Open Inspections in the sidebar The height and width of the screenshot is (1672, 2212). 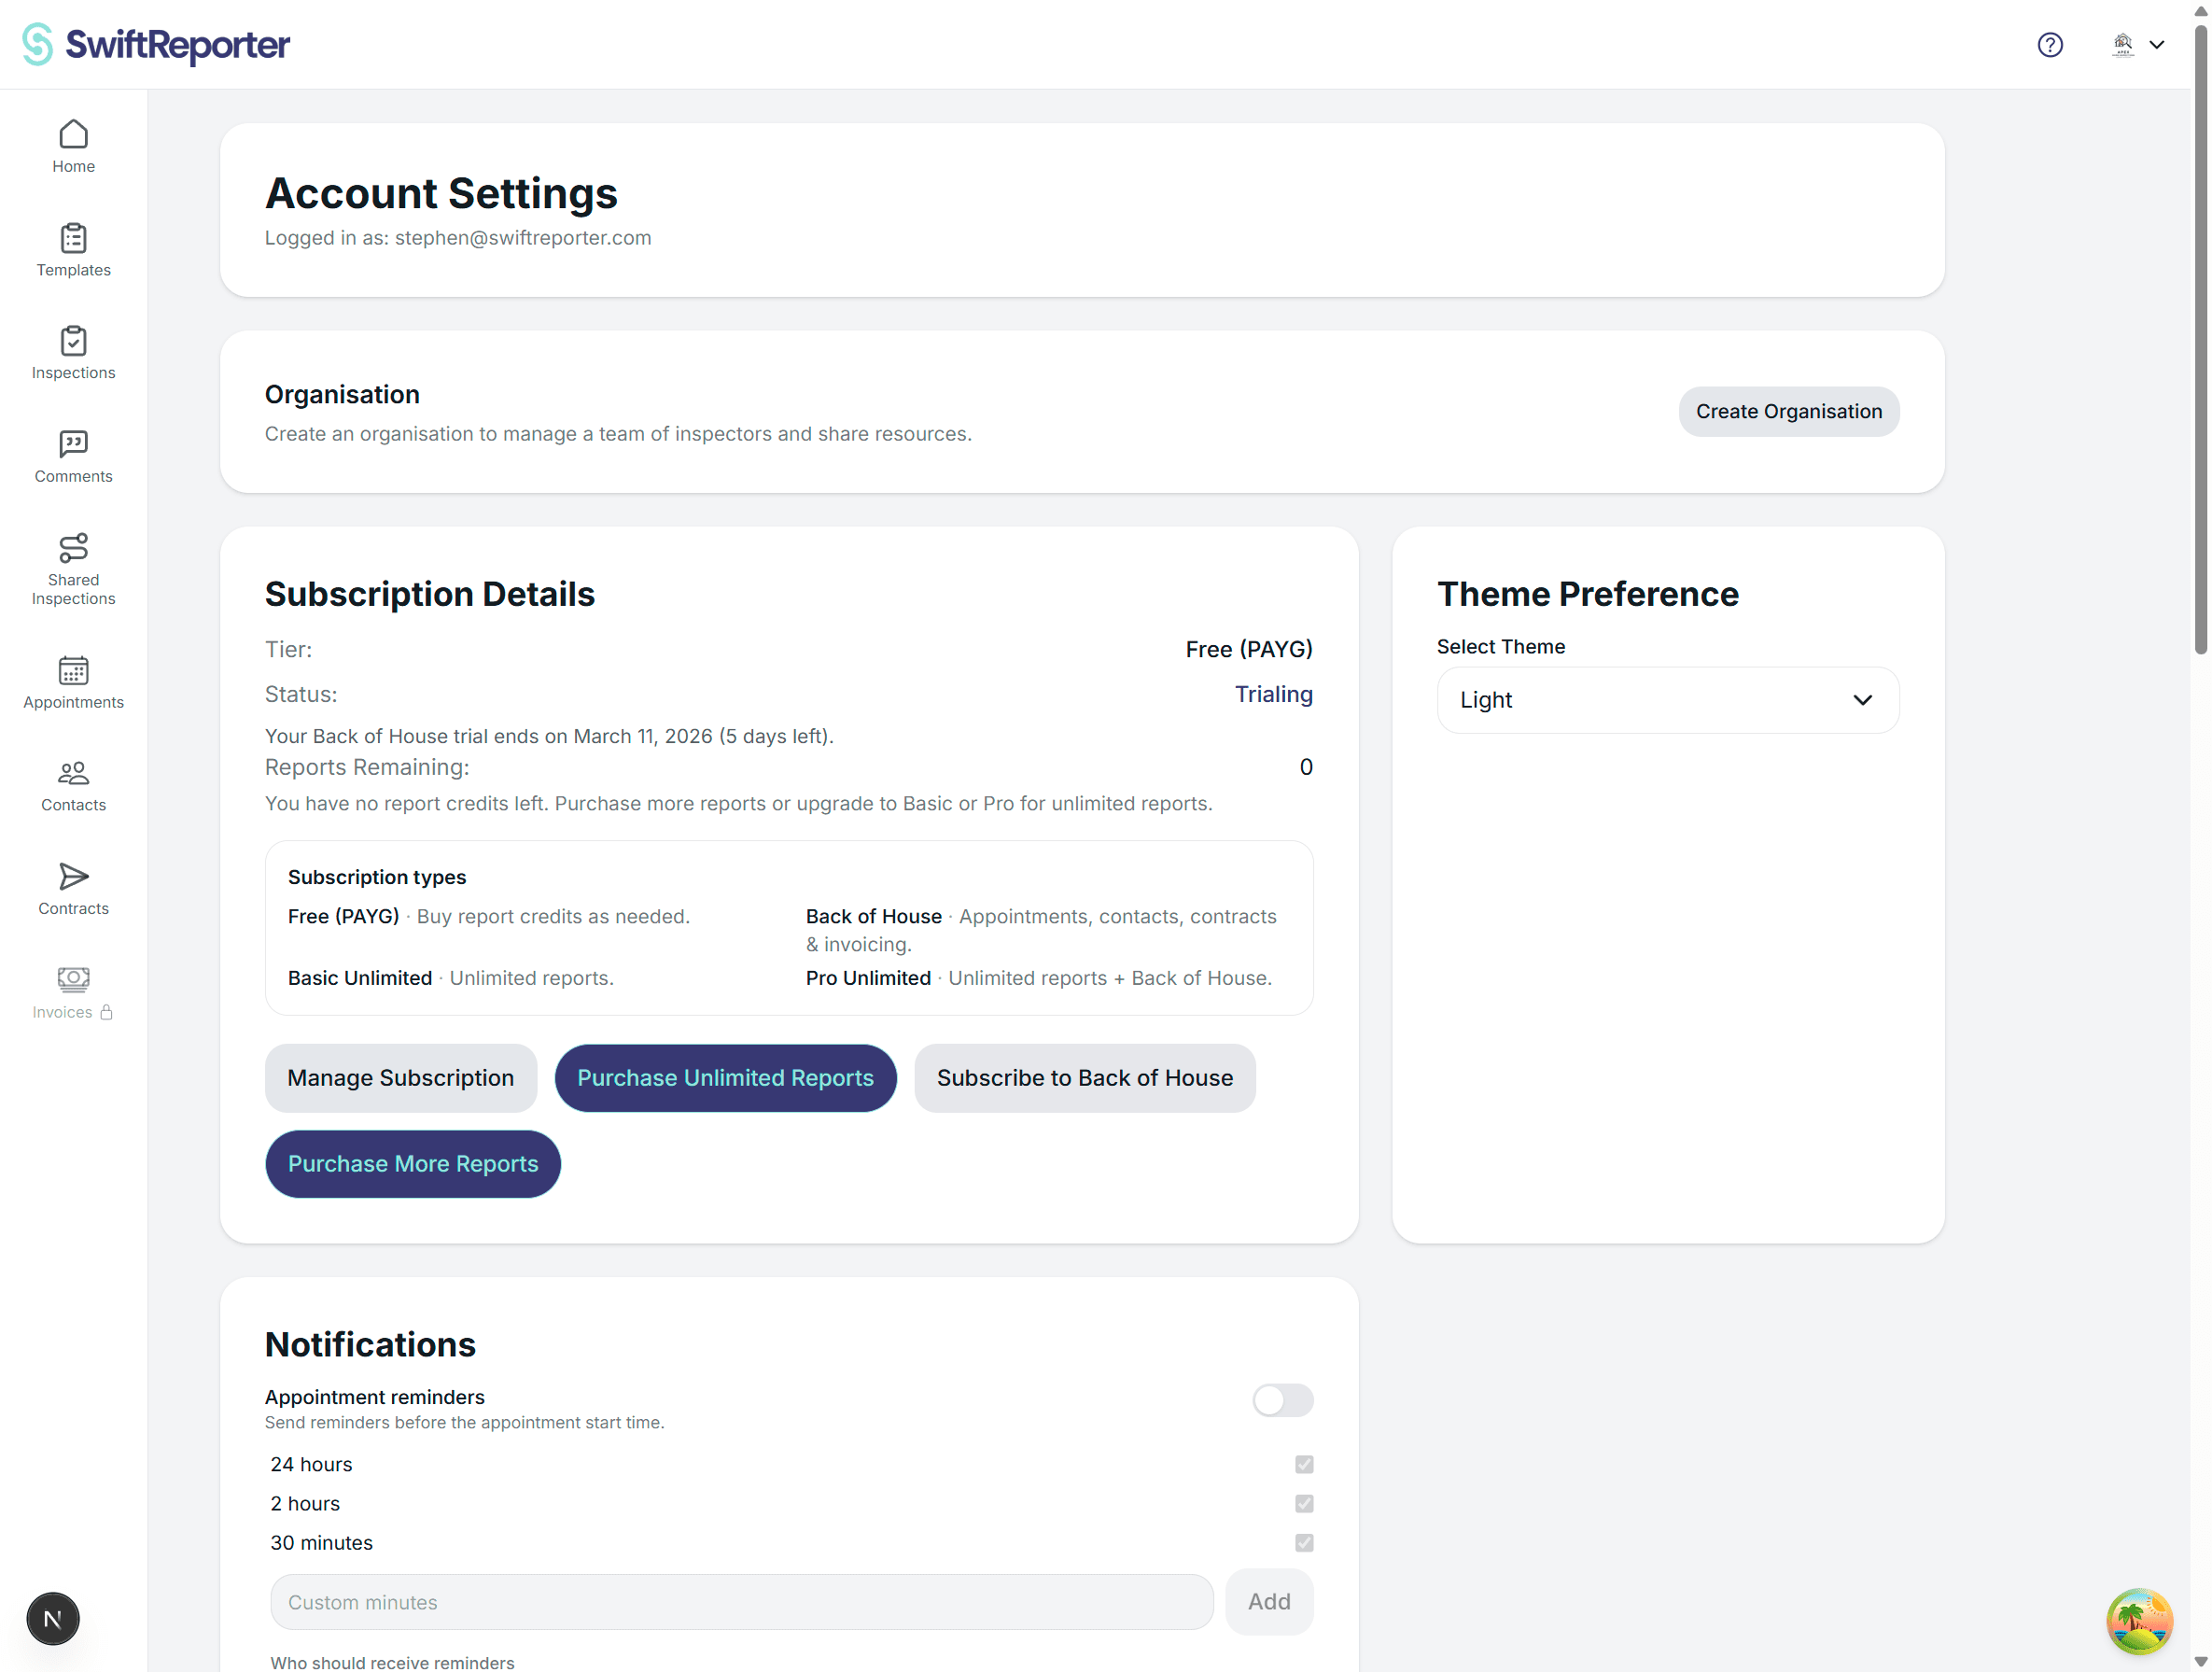[74, 353]
